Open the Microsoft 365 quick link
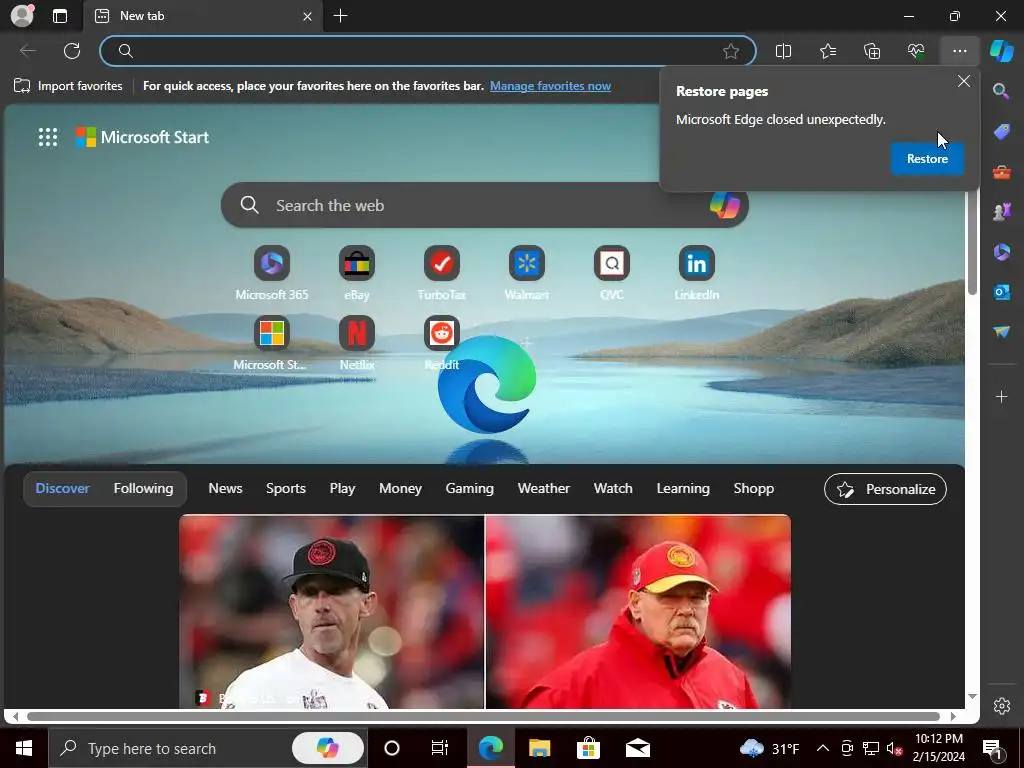This screenshot has width=1024, height=768. [272, 273]
